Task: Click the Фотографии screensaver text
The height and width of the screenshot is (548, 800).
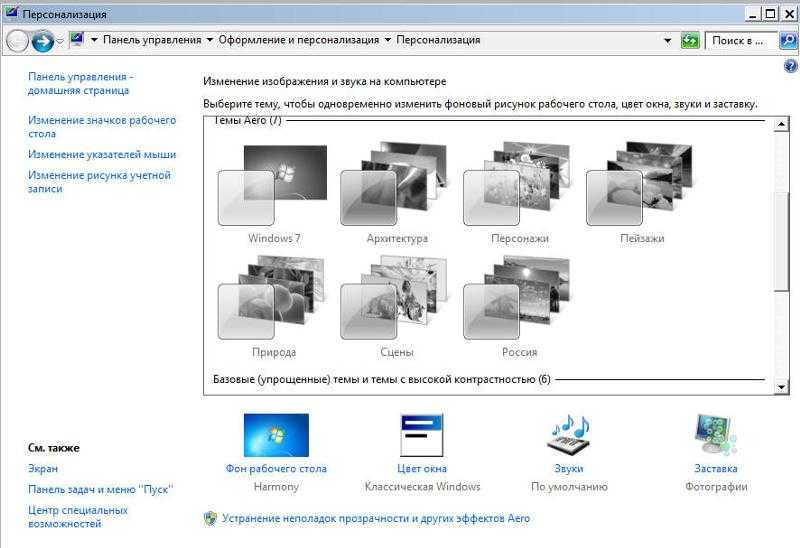Action: click(x=716, y=487)
